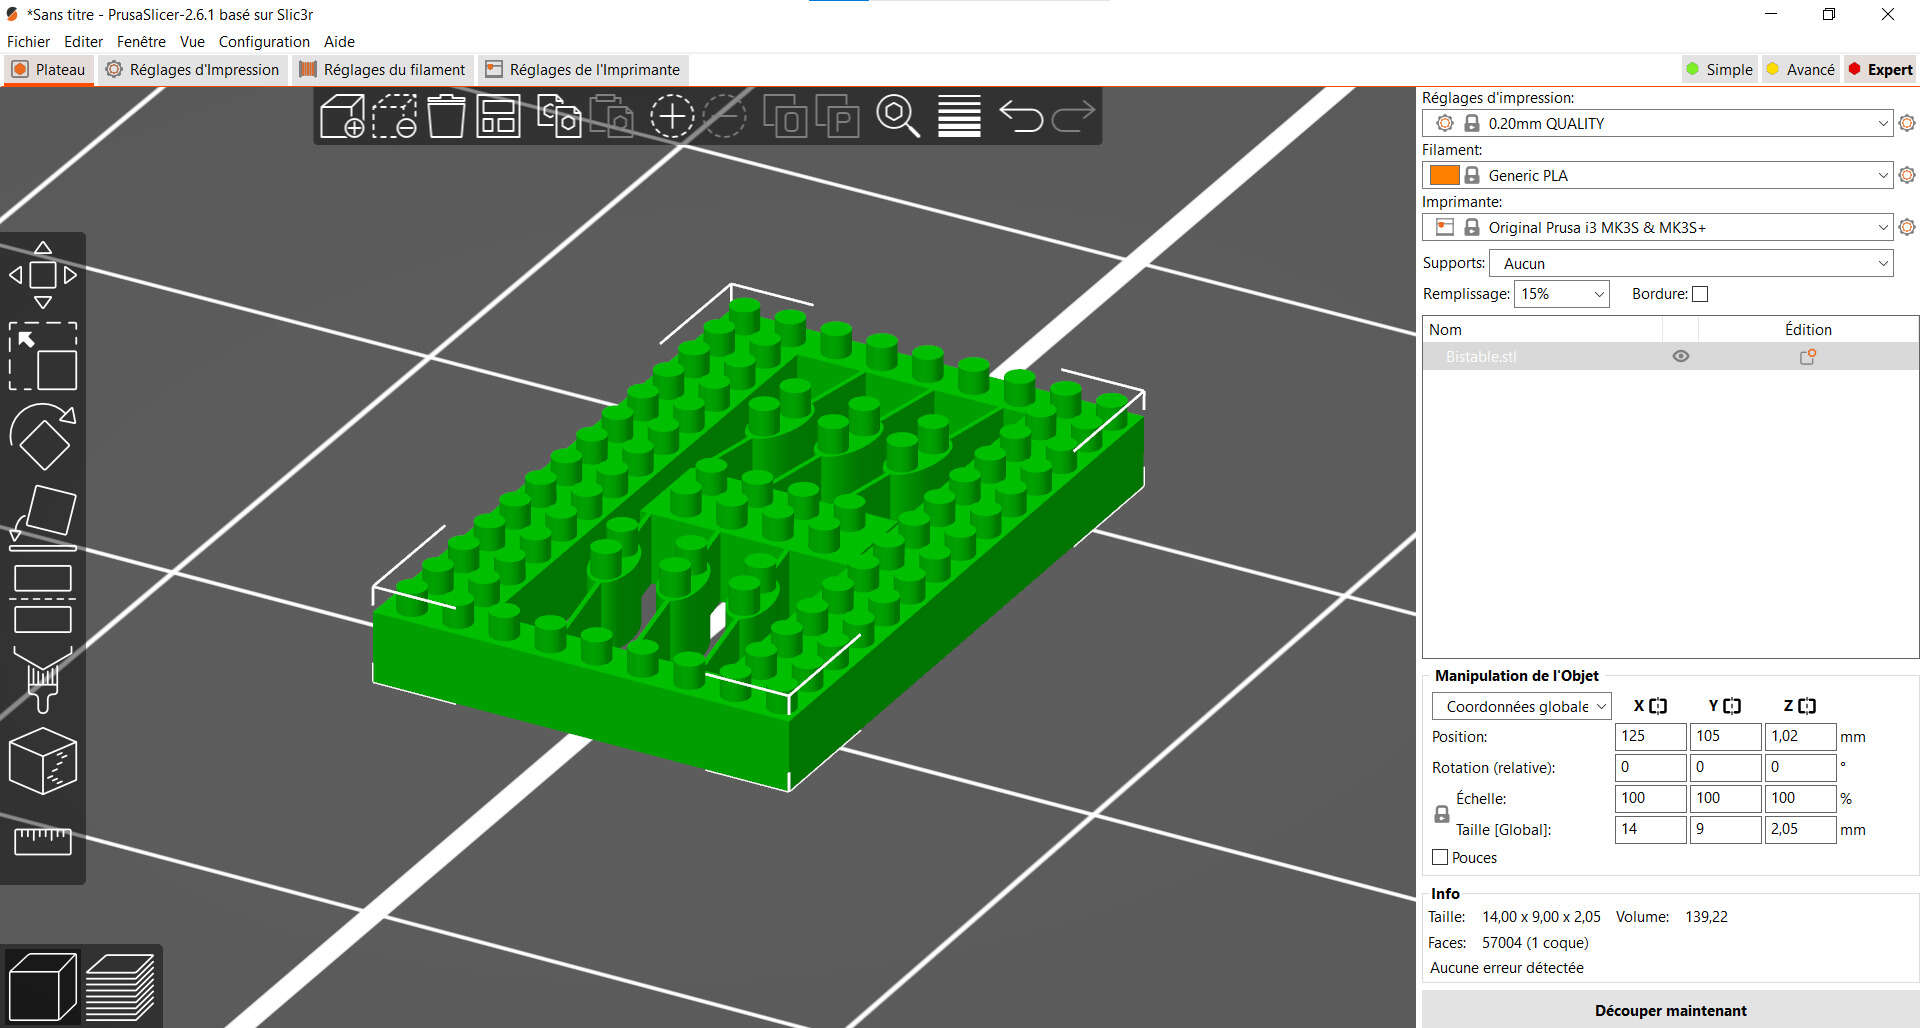Toggle the scale ratio lock icon

pyautogui.click(x=1441, y=814)
